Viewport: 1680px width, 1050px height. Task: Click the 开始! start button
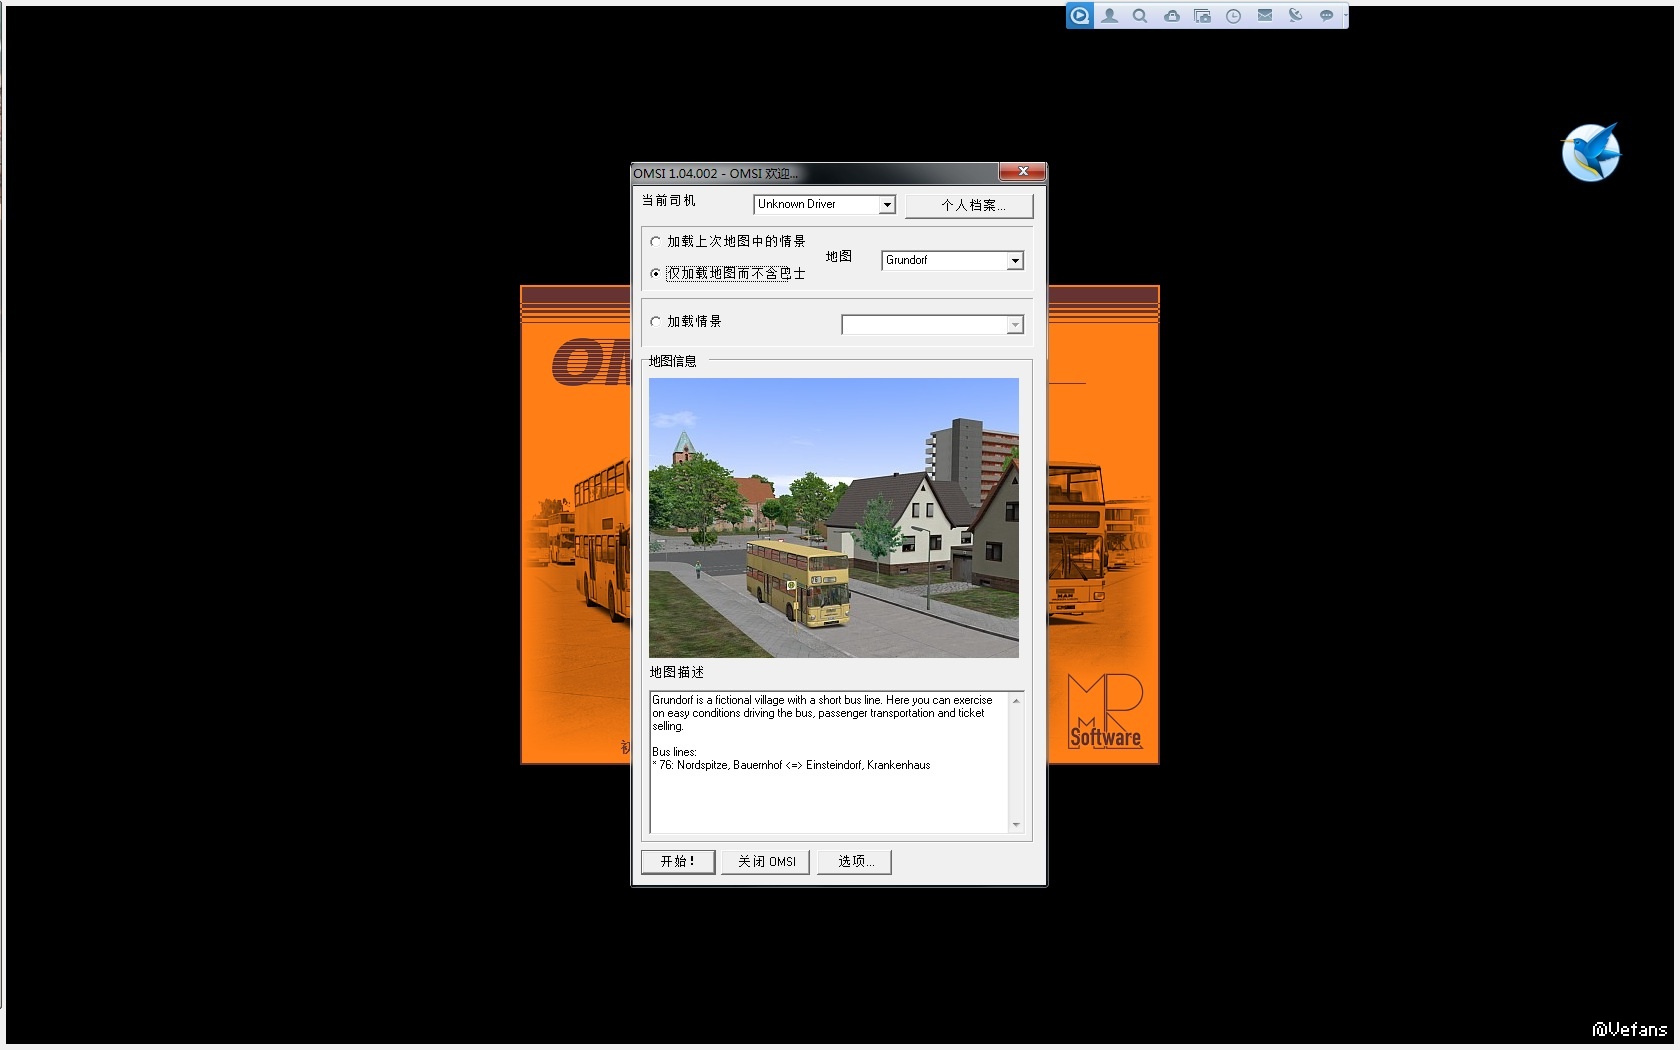(x=678, y=862)
